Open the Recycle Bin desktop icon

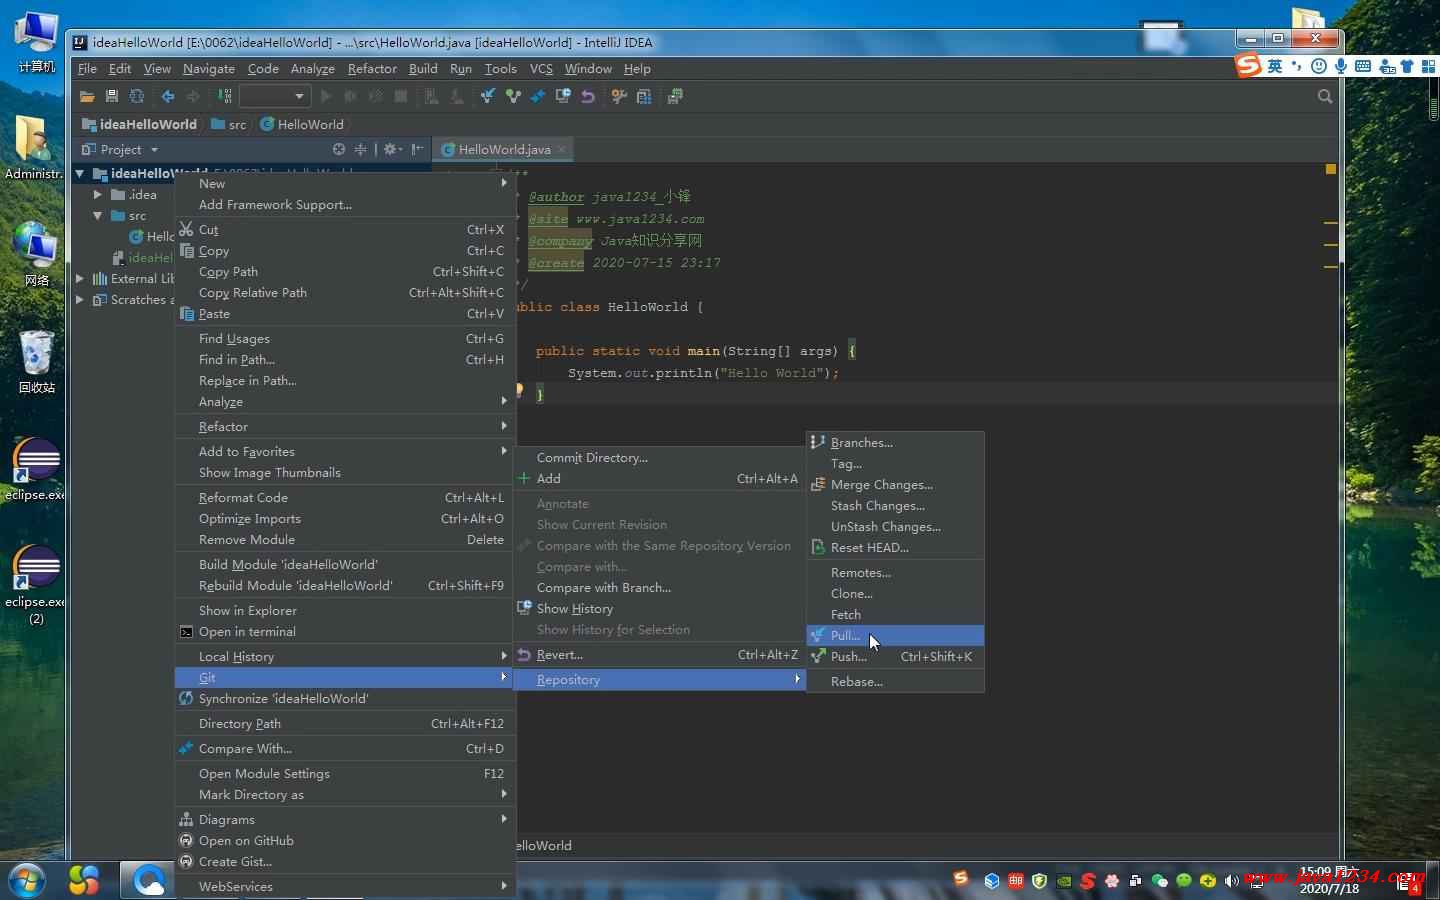pos(37,362)
